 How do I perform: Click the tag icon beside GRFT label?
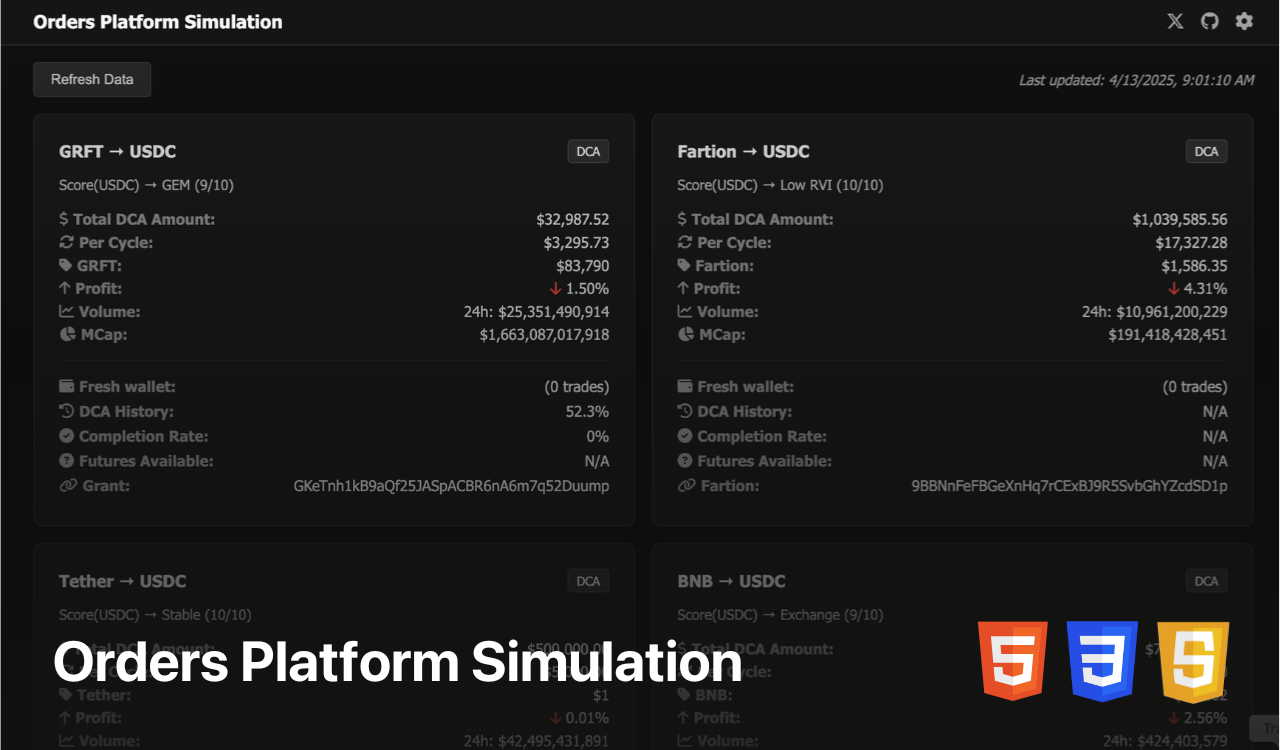click(x=67, y=265)
